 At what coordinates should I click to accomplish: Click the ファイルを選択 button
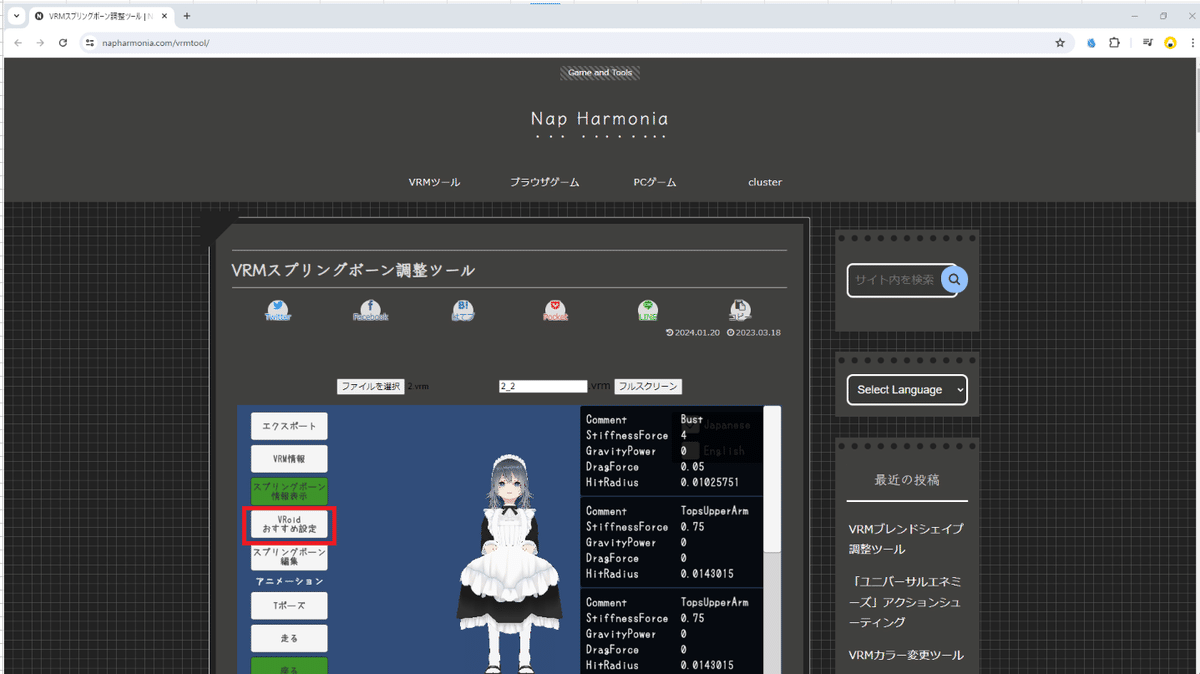coord(370,386)
